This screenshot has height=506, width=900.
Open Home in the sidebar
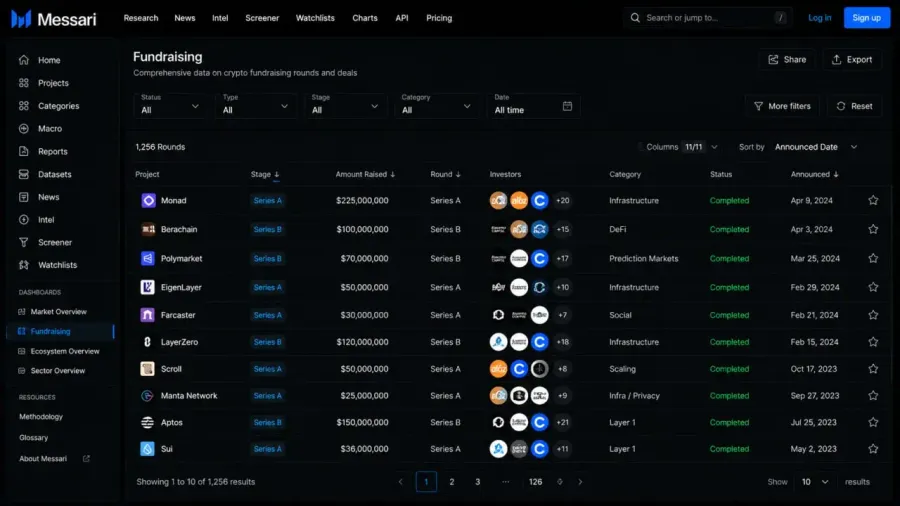click(40, 60)
